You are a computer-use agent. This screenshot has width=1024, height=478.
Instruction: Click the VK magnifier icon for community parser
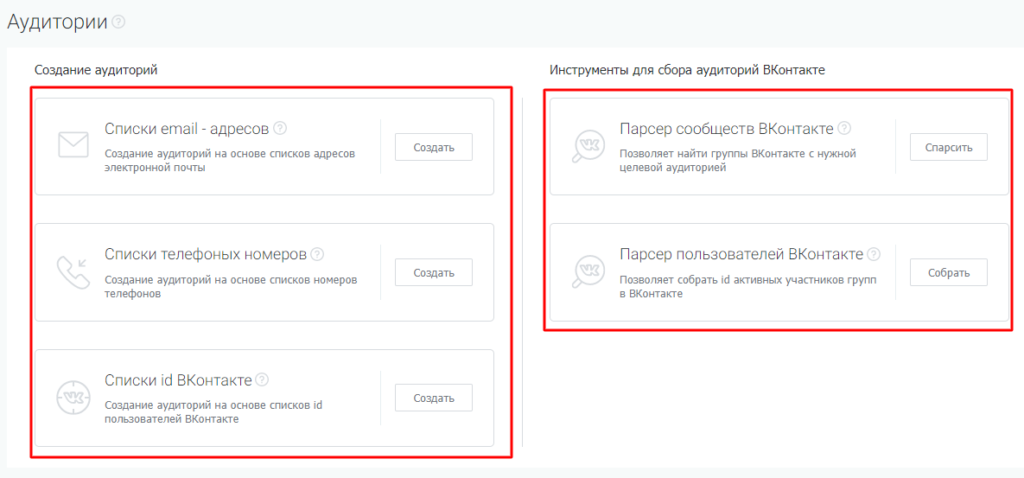click(588, 146)
